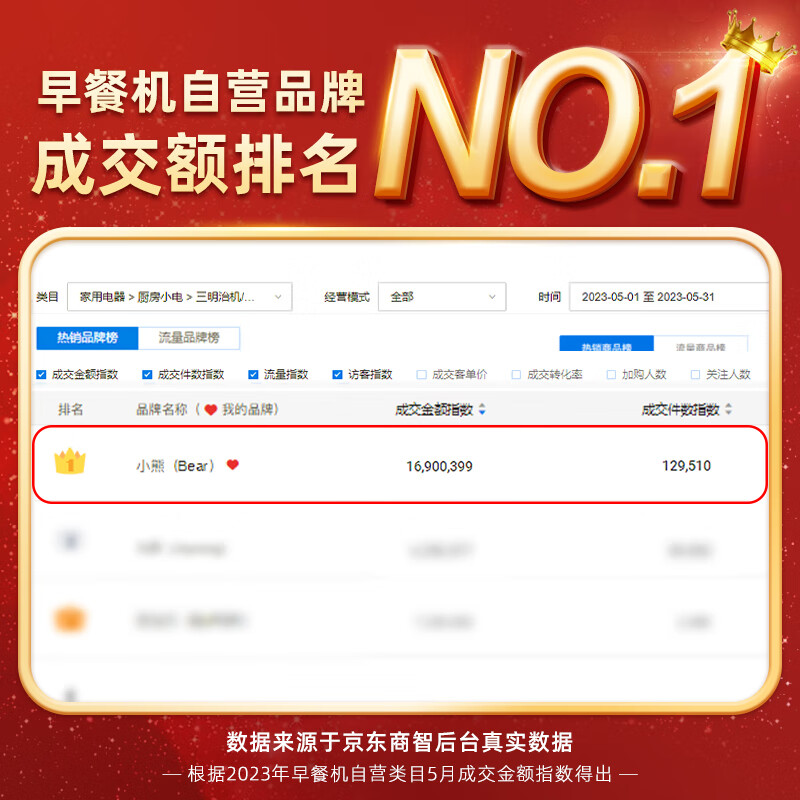Uncheck the 成交件数指数 checkbox
800x800 pixels.
point(147,374)
